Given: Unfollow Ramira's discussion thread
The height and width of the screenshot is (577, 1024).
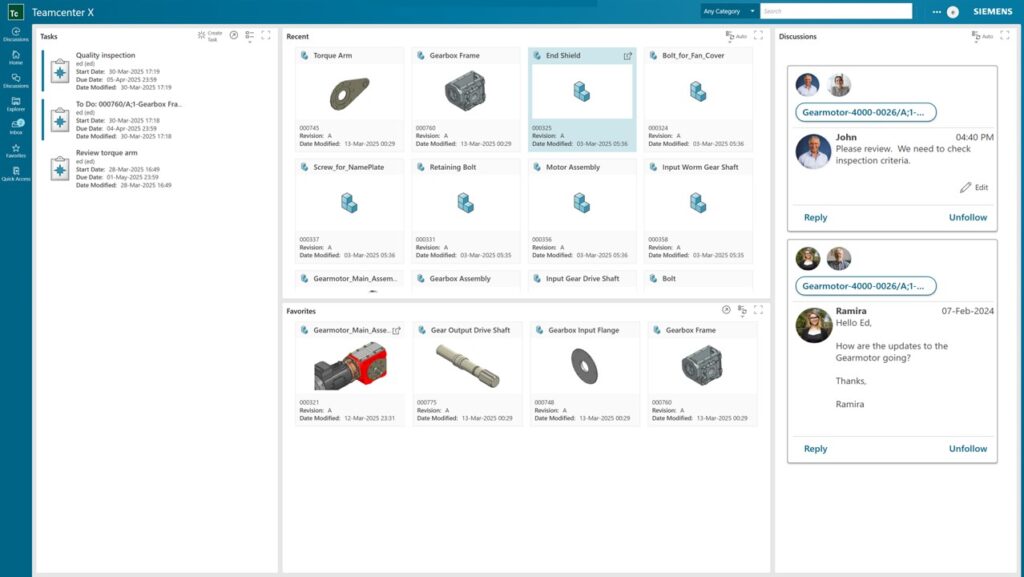Looking at the screenshot, I should [966, 448].
